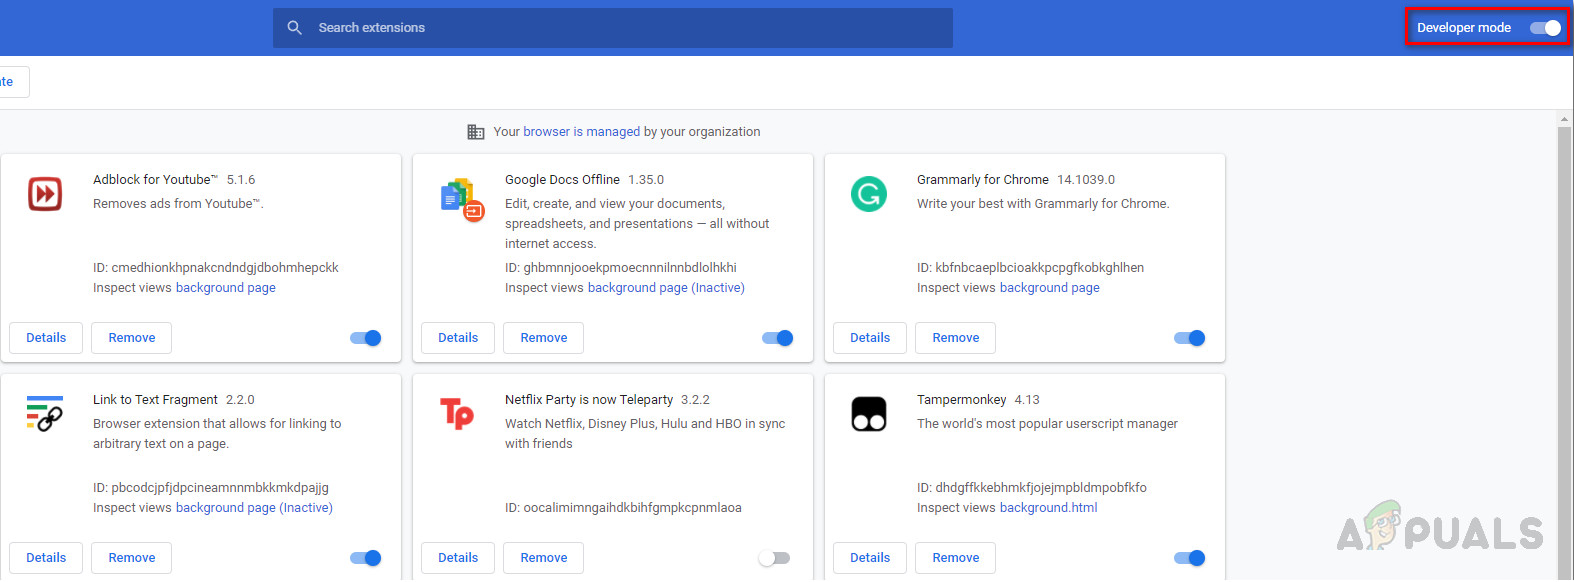
Task: Disable Tampermonkey extension toggle
Action: click(1190, 558)
